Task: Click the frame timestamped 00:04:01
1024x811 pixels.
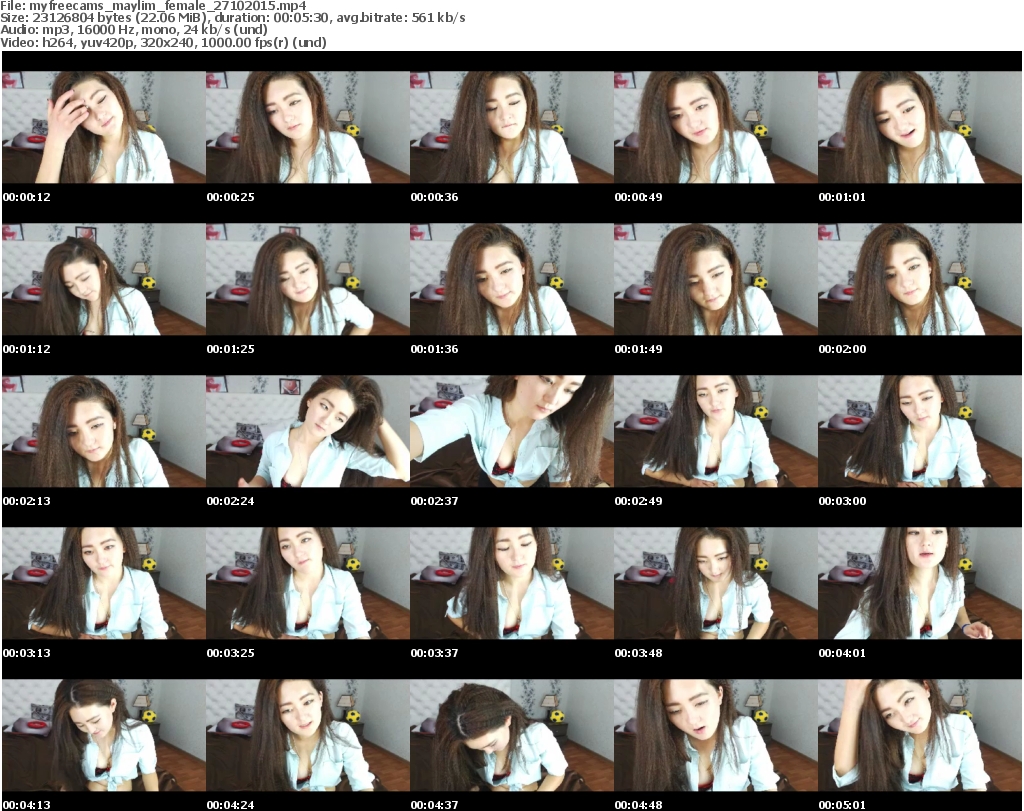Action: point(920,583)
